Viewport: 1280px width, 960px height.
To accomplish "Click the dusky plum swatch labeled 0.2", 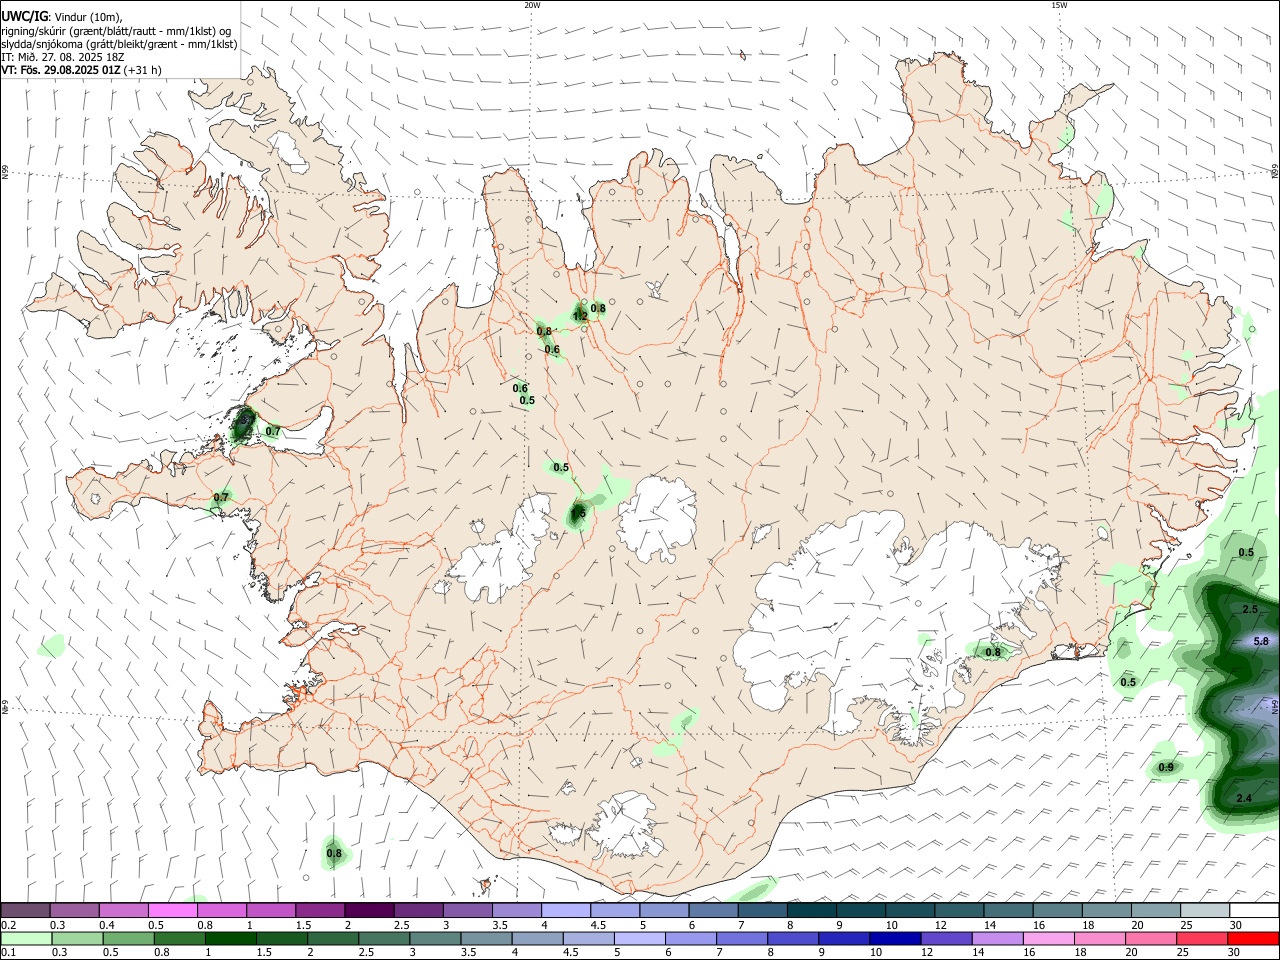I will click(x=25, y=911).
